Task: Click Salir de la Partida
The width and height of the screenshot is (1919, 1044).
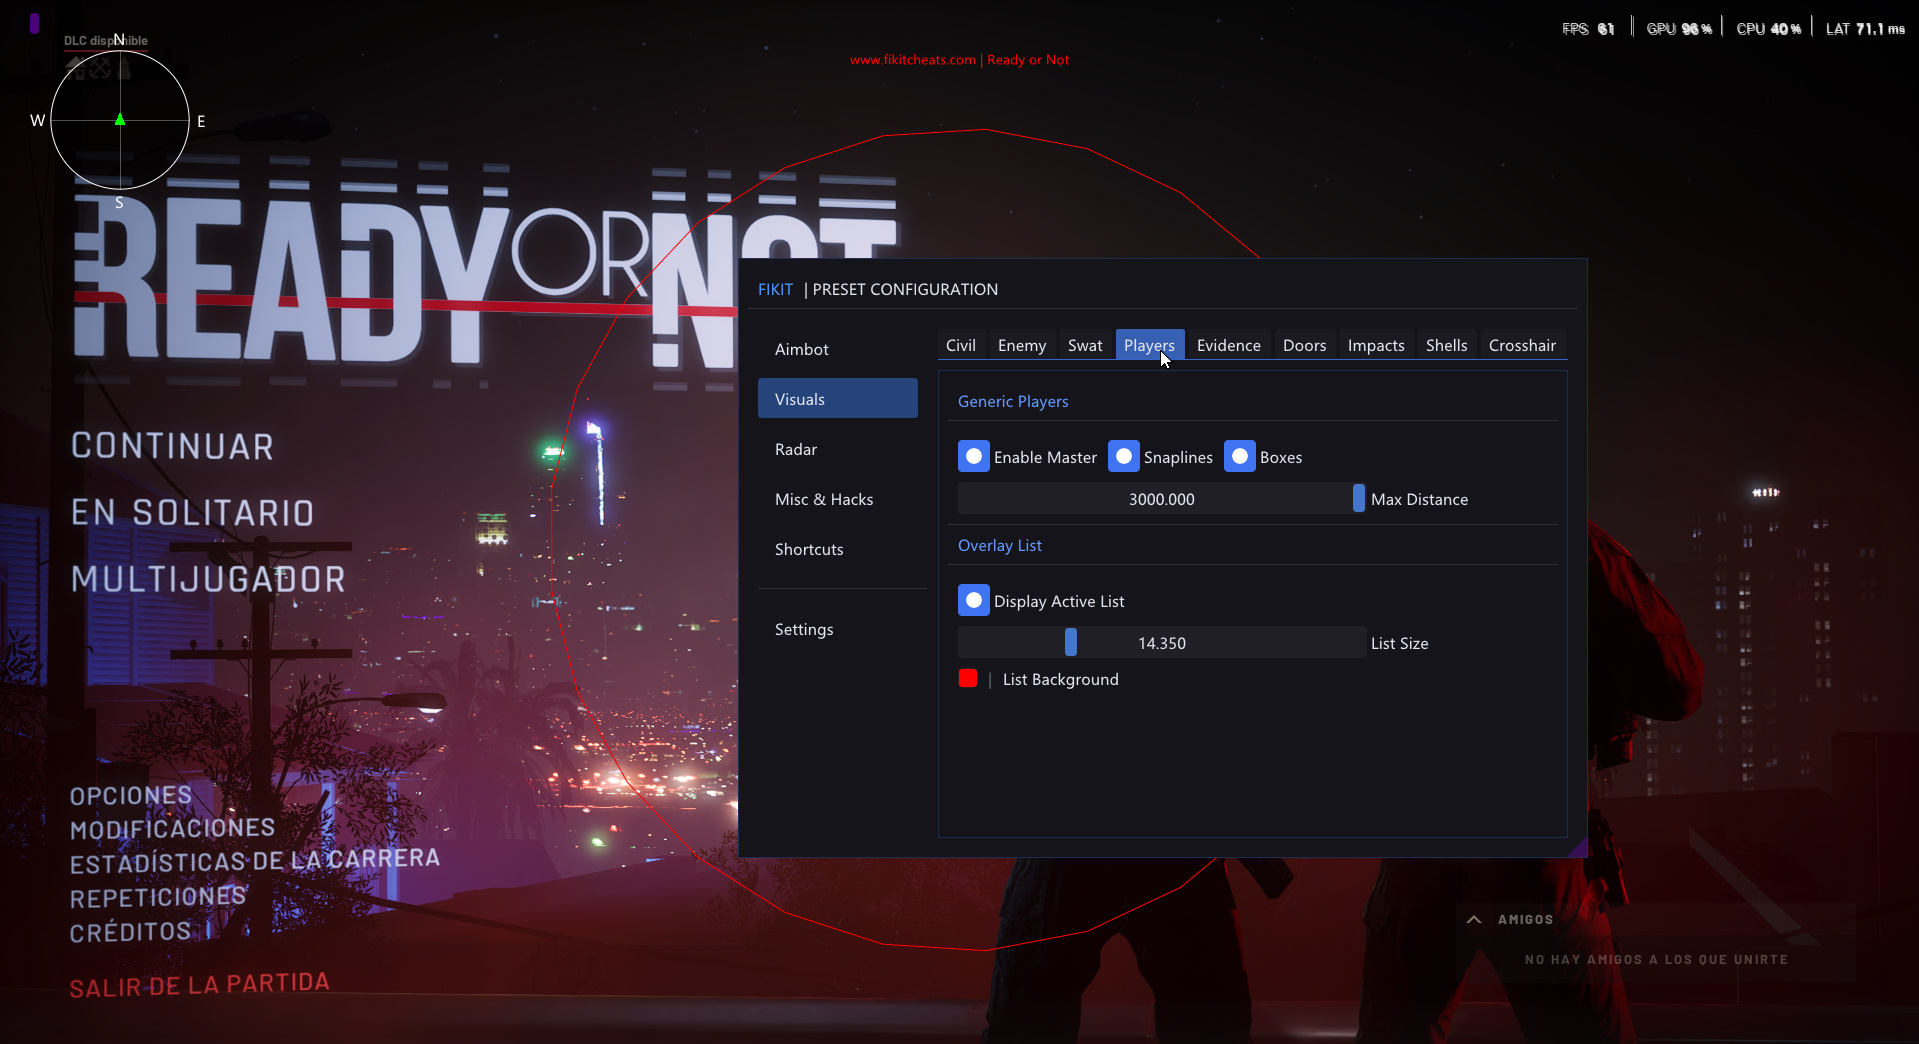Action: tap(198, 983)
